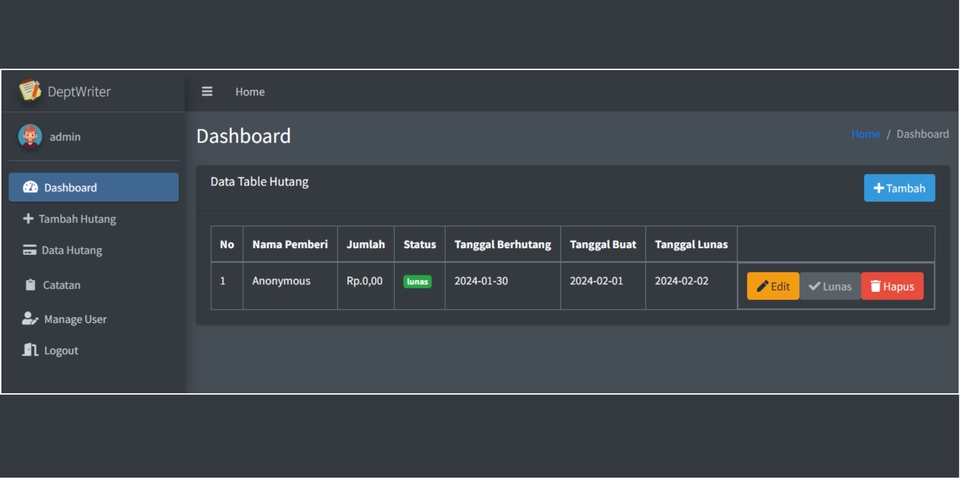Viewport: 960px width, 480px height.
Task: Click the Dashboard breadcrumb text
Action: coord(922,134)
